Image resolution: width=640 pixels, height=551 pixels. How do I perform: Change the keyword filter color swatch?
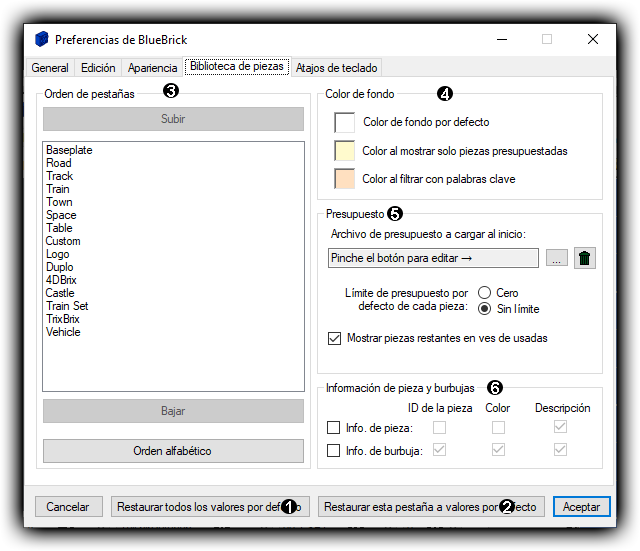point(344,179)
